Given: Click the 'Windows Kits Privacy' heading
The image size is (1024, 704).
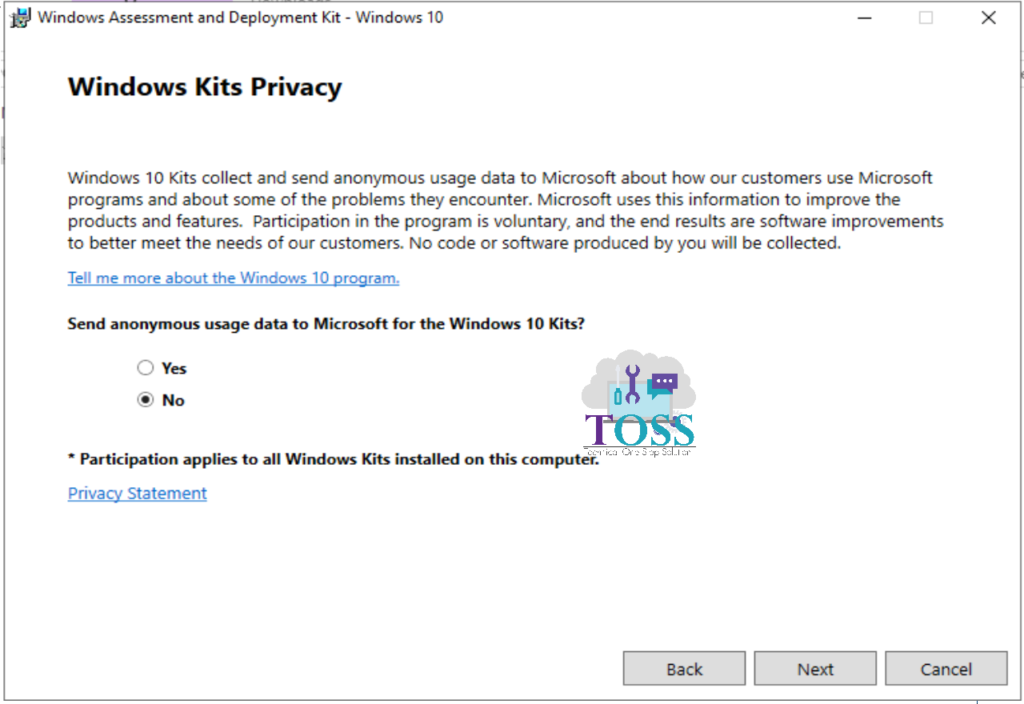Looking at the screenshot, I should (x=204, y=87).
